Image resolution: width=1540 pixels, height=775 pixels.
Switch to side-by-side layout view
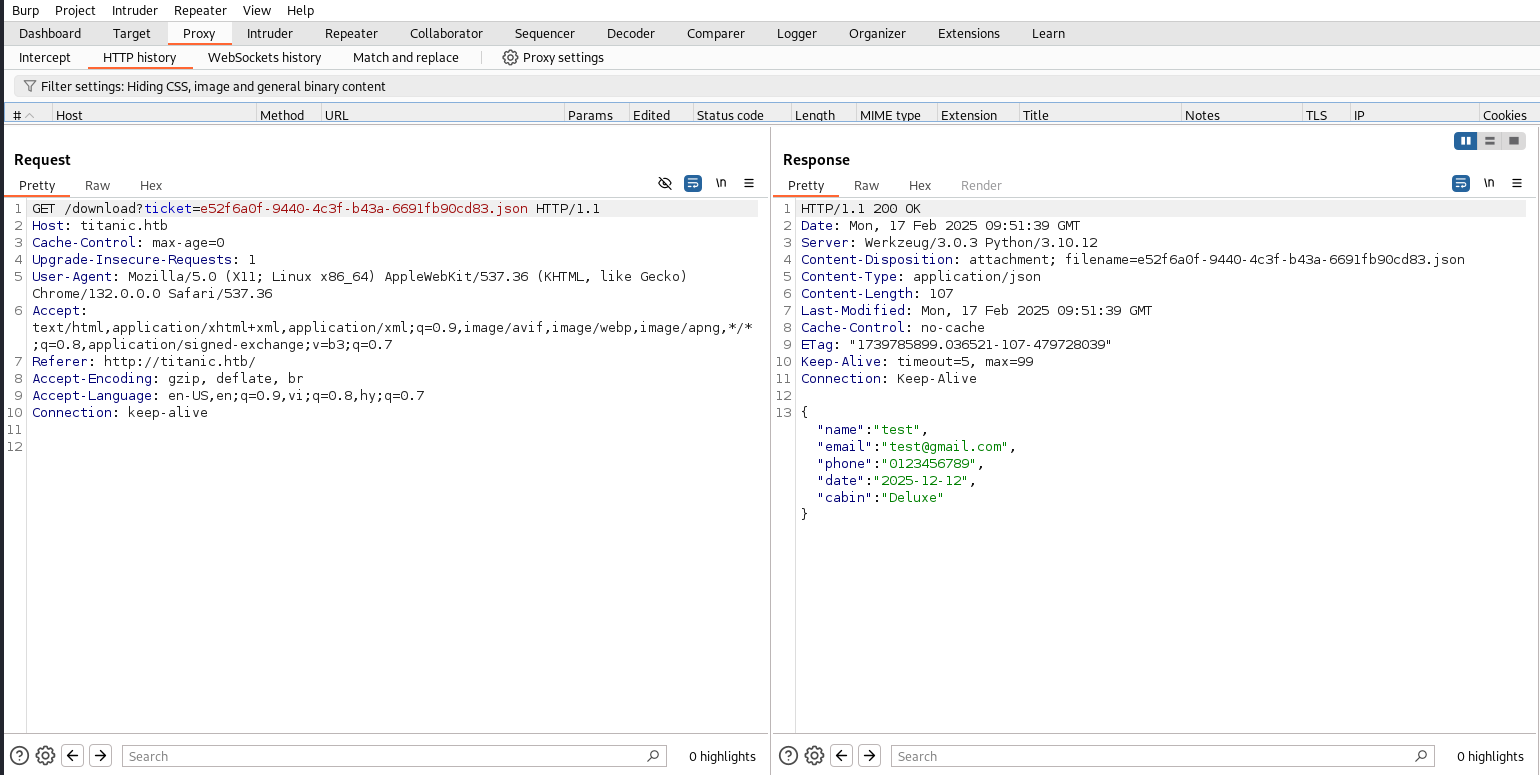point(1466,141)
